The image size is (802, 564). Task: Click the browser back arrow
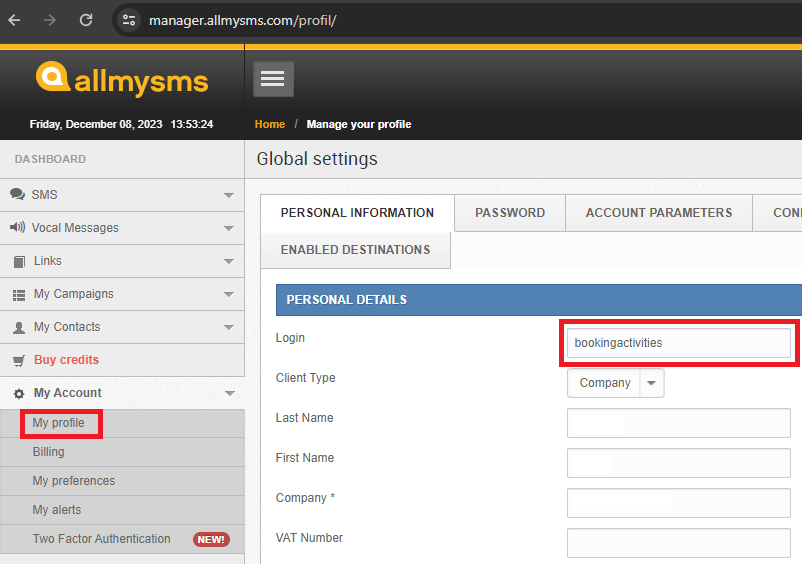14,20
